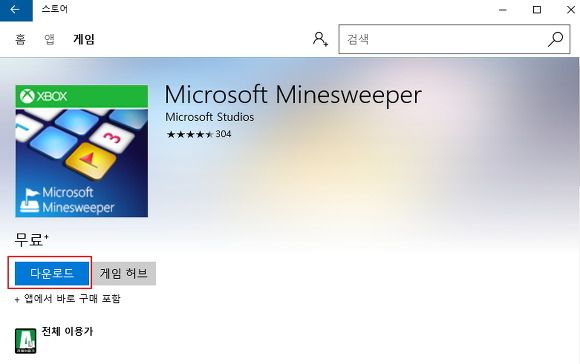Click the Microsoft Minesweeper app thumbnail
Image resolution: width=580 pixels, height=364 pixels.
pyautogui.click(x=82, y=151)
